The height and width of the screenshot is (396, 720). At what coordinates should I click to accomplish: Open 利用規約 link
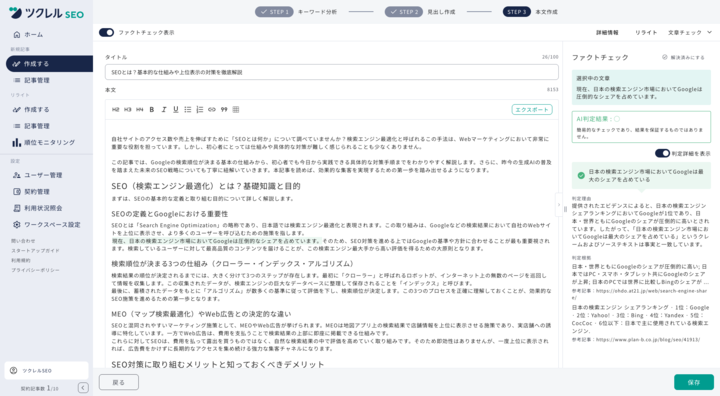point(21,260)
